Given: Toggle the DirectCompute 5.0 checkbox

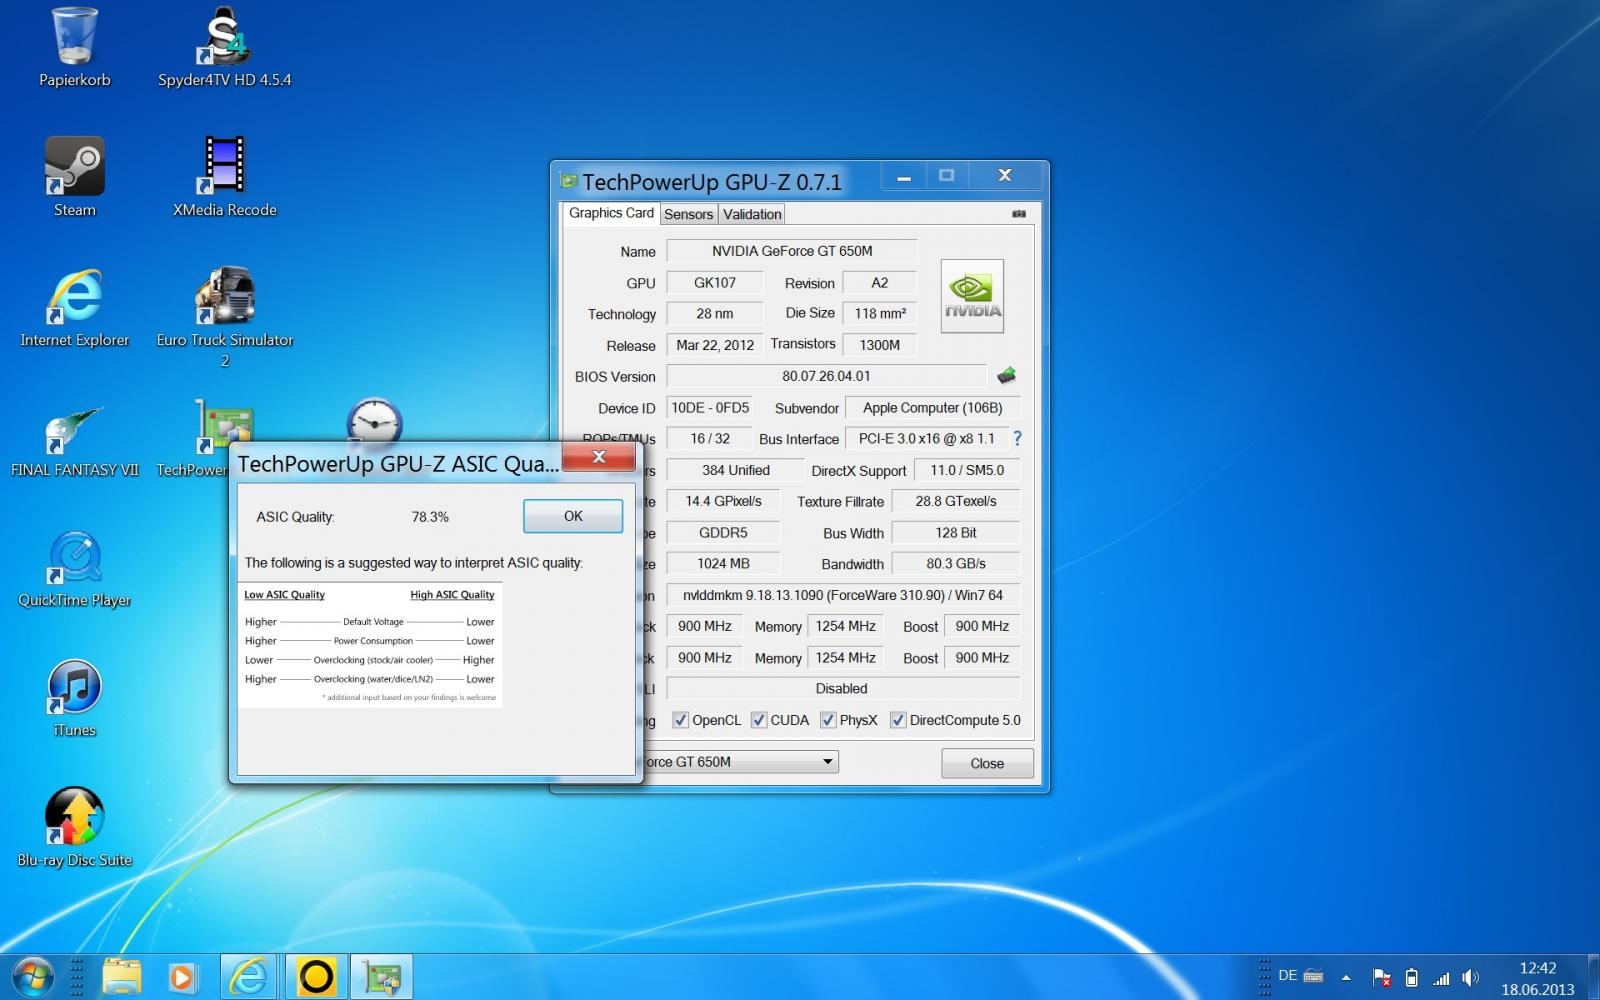Looking at the screenshot, I should click(x=898, y=720).
